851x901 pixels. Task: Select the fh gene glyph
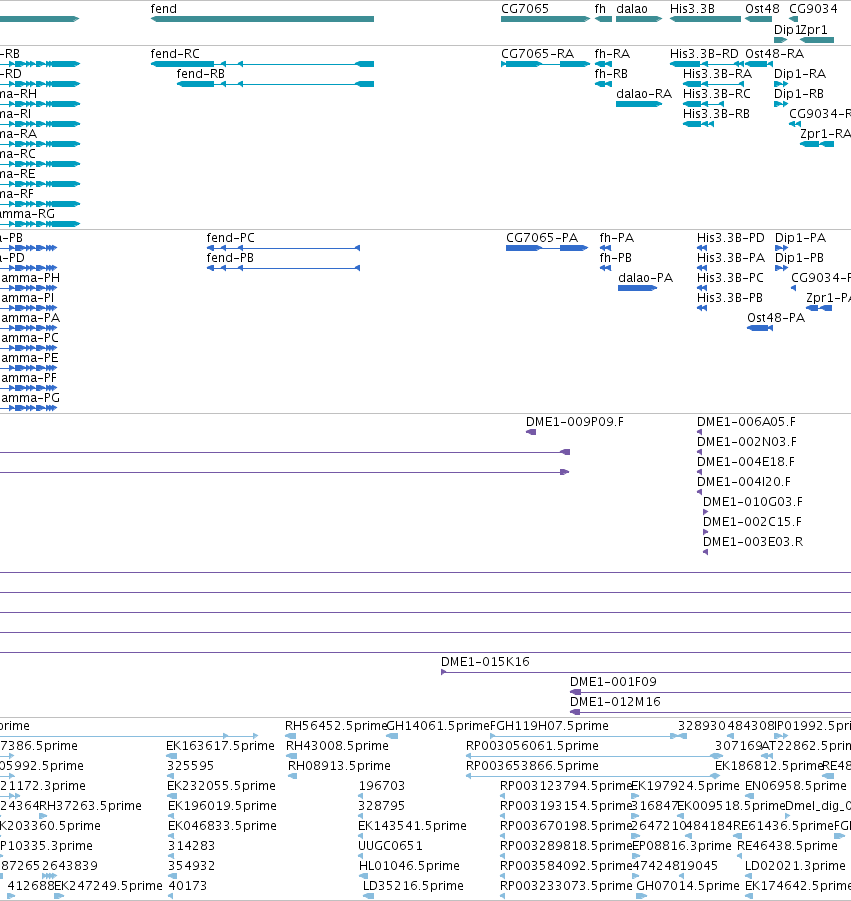(x=603, y=19)
